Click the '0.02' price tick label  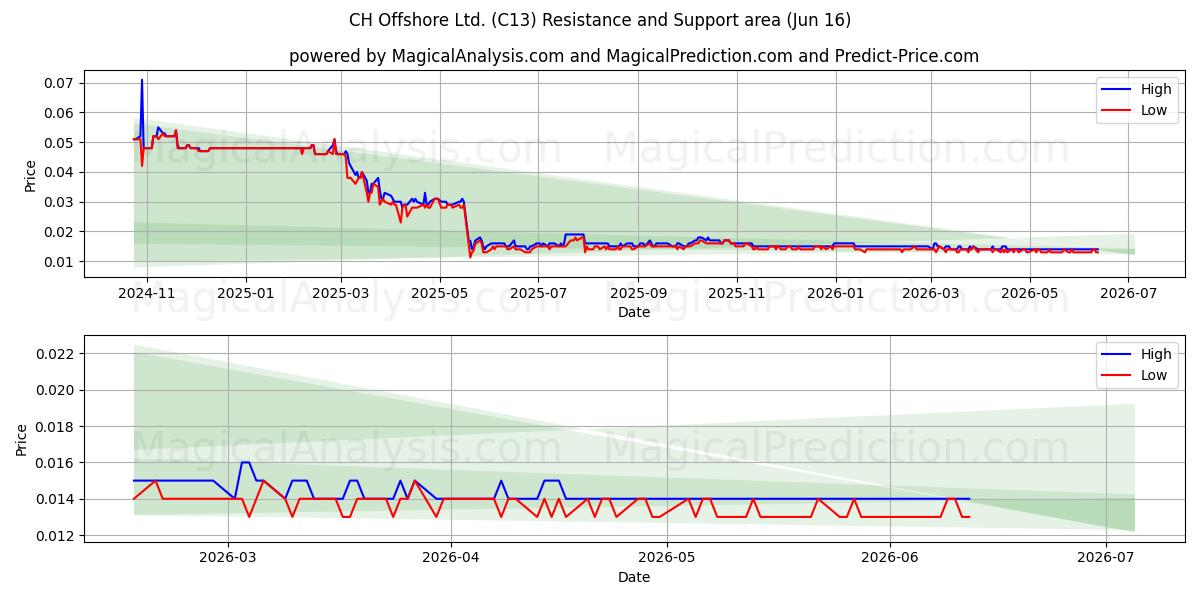60,232
